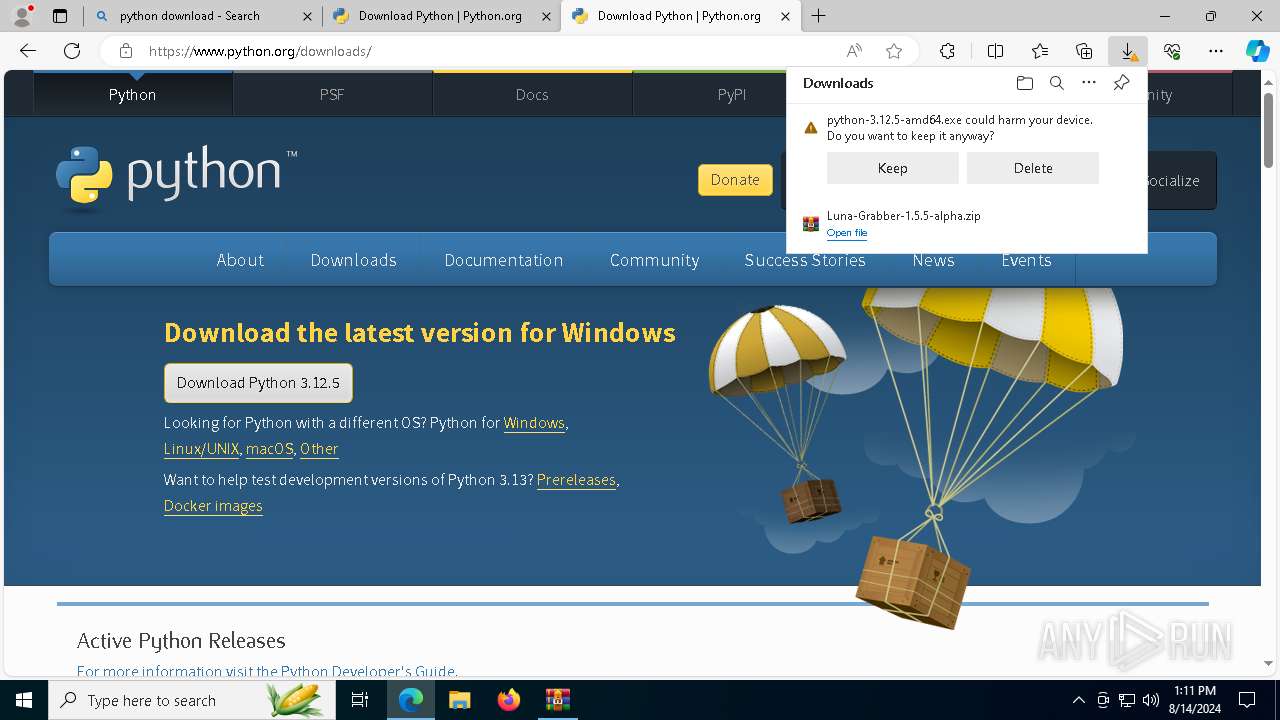Refresh the python.org page
1280x720 pixels.
[72, 51]
